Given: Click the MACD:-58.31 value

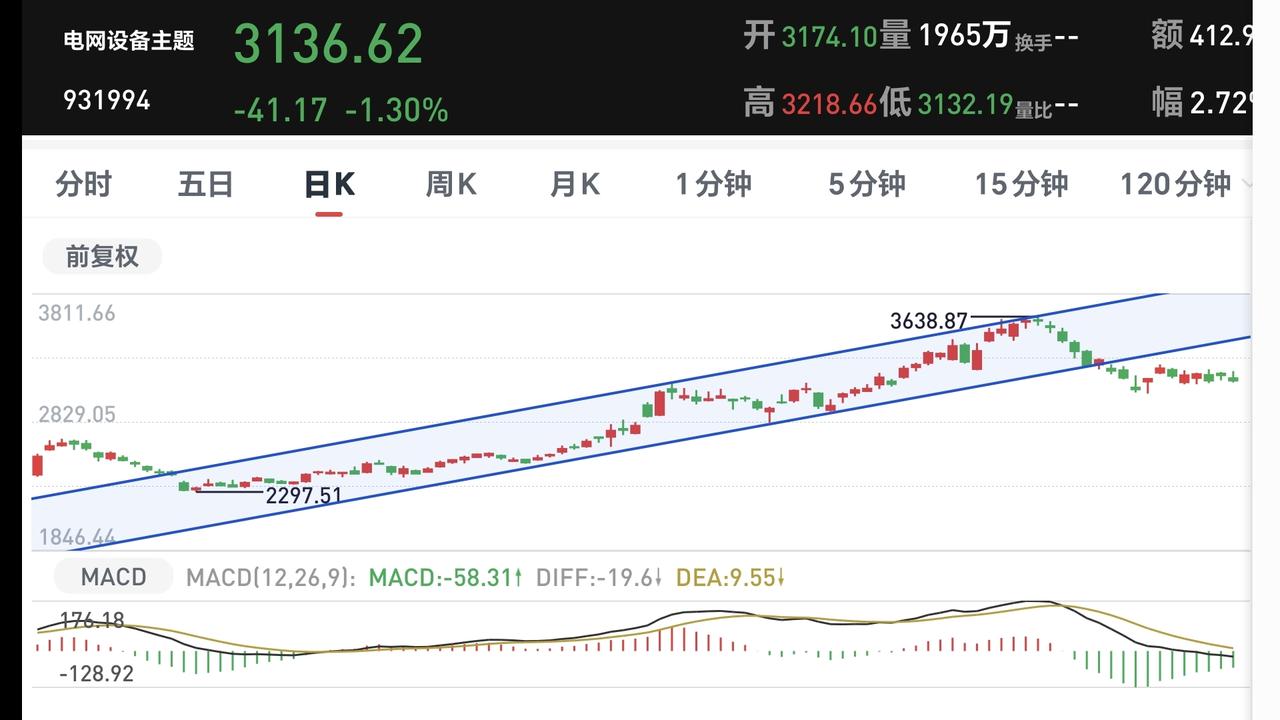Looking at the screenshot, I should pos(446,578).
